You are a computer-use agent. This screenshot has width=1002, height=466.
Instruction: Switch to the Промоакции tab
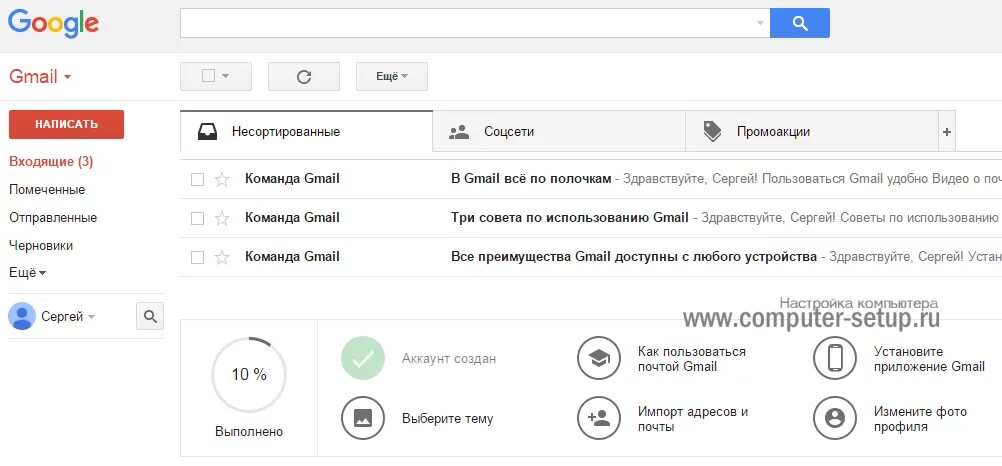[x=812, y=132]
